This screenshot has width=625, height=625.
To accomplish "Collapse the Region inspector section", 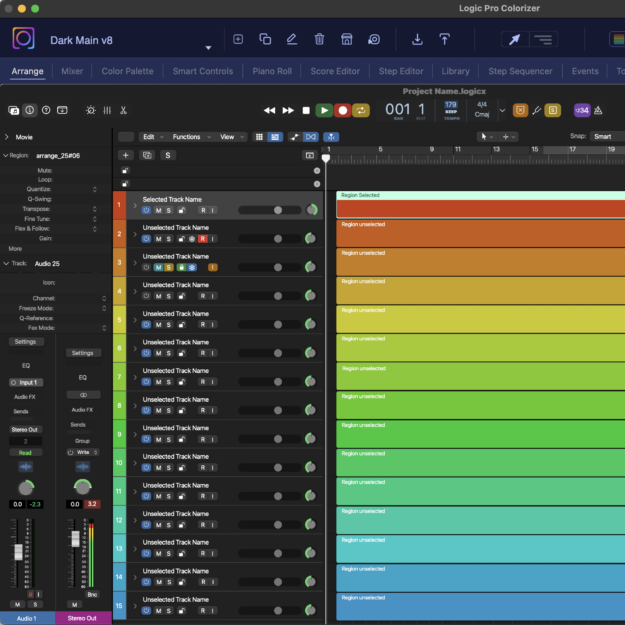I will (6, 155).
